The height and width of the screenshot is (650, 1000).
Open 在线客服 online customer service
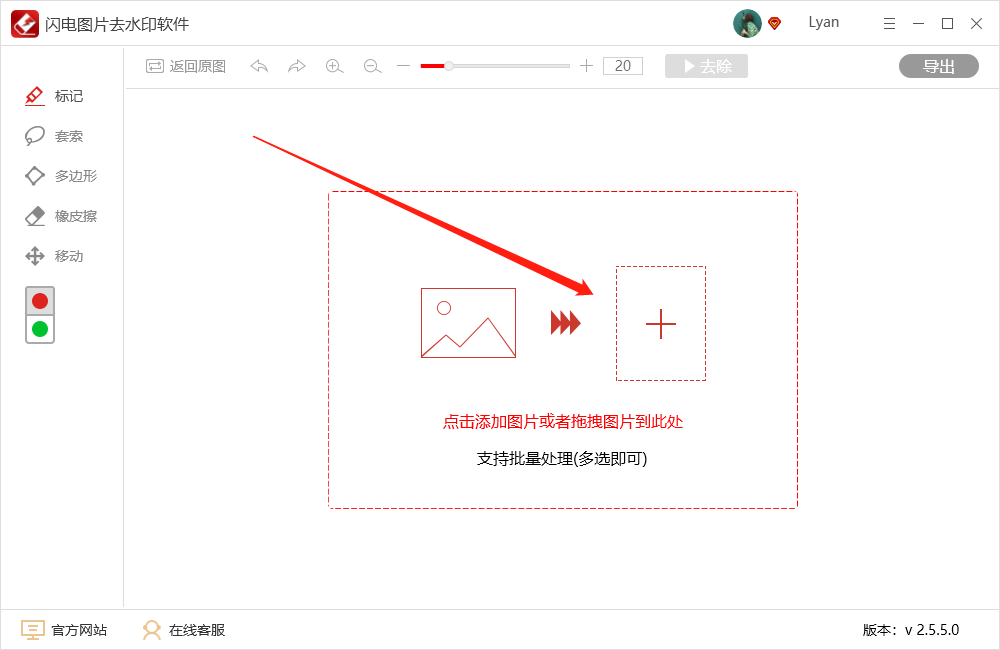(x=184, y=630)
